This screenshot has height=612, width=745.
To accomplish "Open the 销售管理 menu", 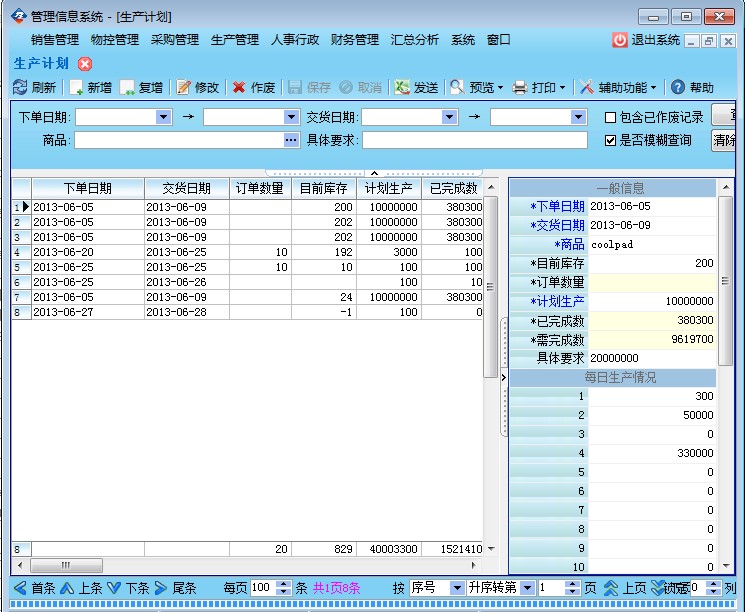I will (55, 40).
